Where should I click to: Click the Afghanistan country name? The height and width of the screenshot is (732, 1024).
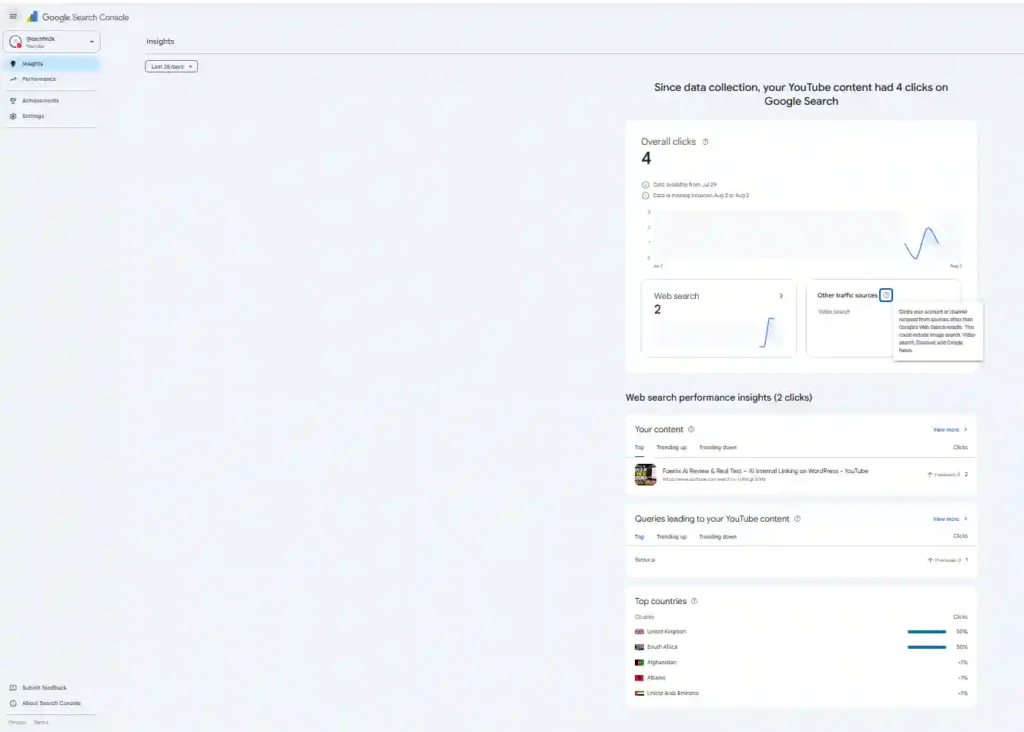click(662, 662)
